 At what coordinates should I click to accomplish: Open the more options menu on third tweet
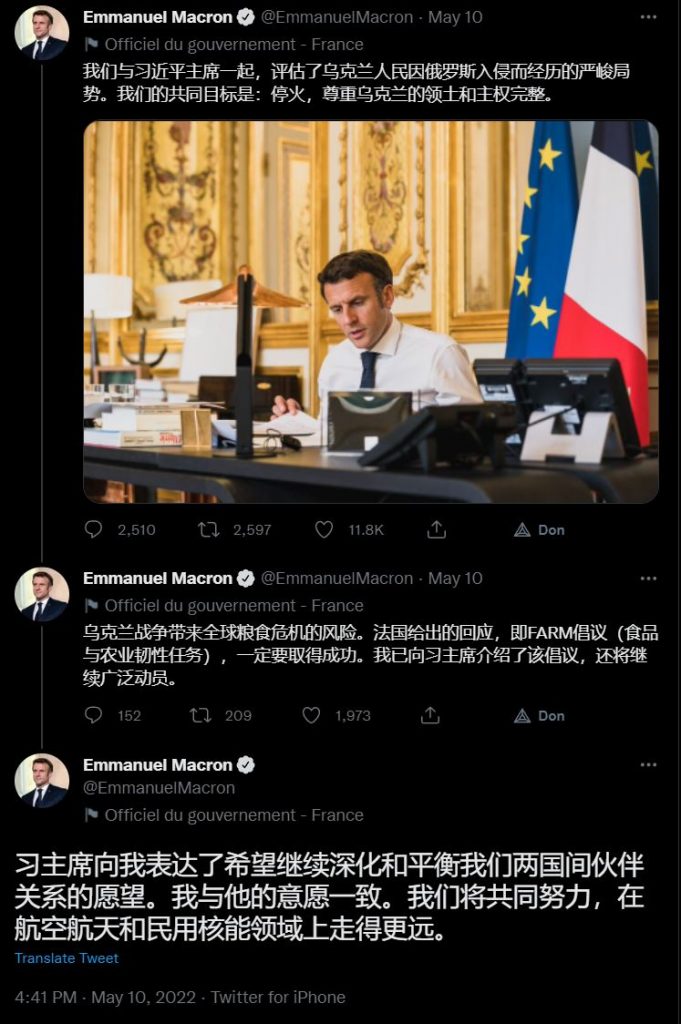[x=649, y=765]
